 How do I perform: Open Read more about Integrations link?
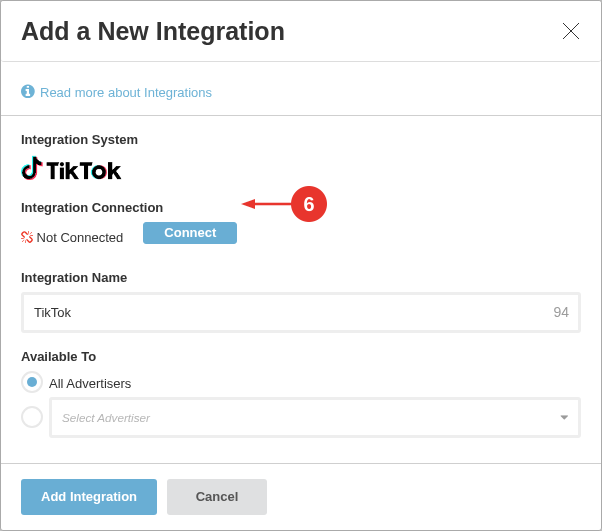coord(126,93)
